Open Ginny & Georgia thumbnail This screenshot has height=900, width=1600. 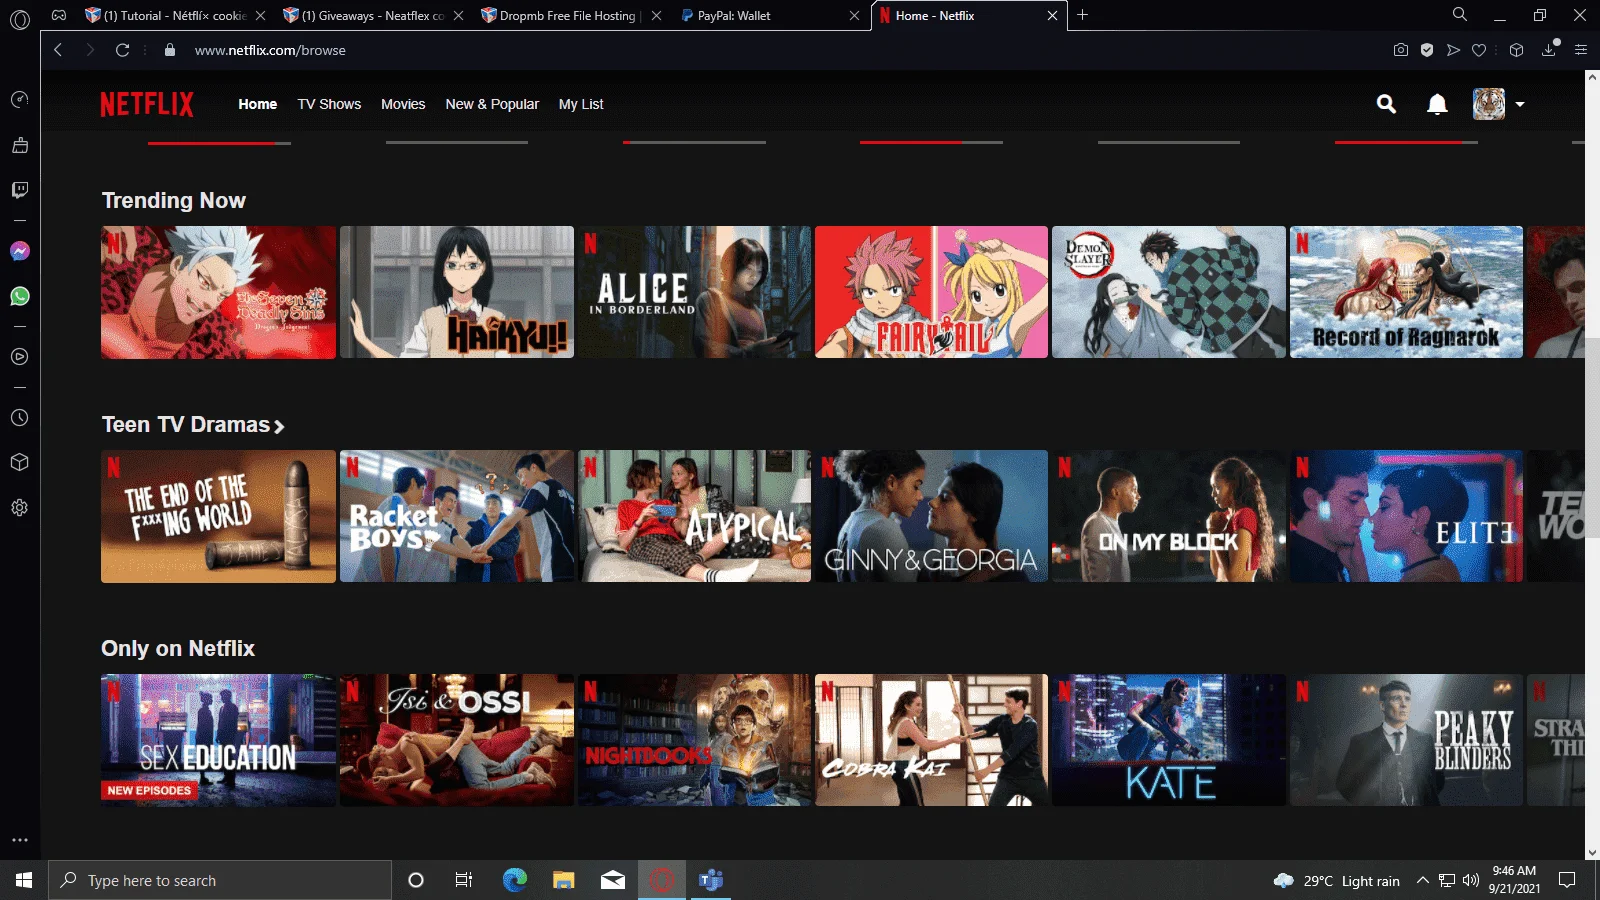click(x=932, y=516)
